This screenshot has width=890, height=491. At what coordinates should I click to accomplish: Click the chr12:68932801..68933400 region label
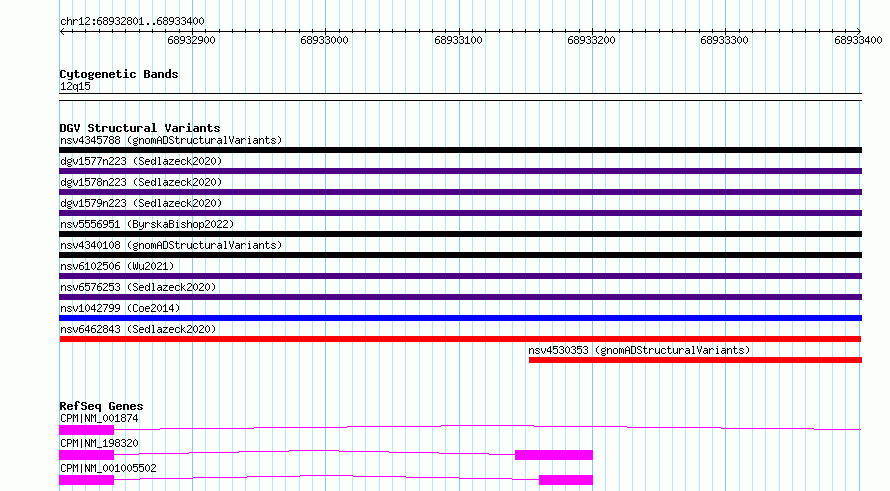132,21
